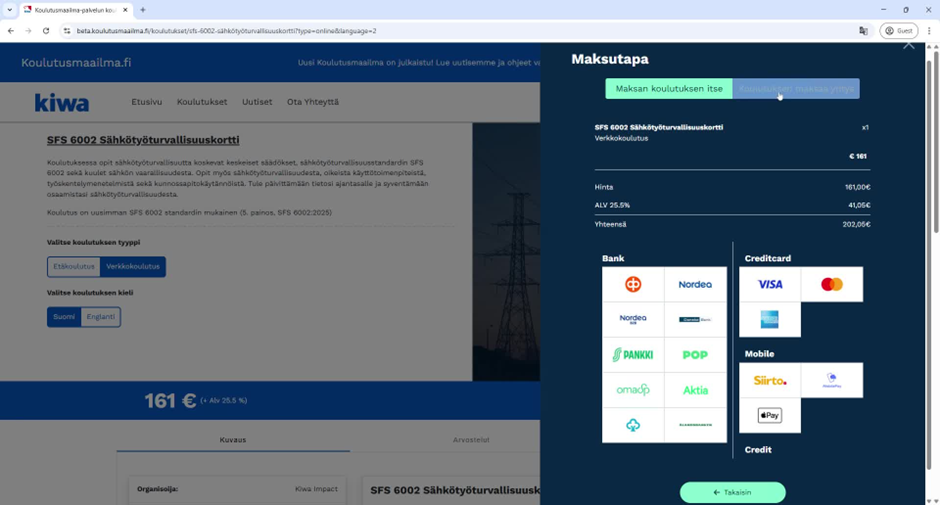Pay with Visa credit card
Image resolution: width=940 pixels, height=505 pixels.
point(770,284)
